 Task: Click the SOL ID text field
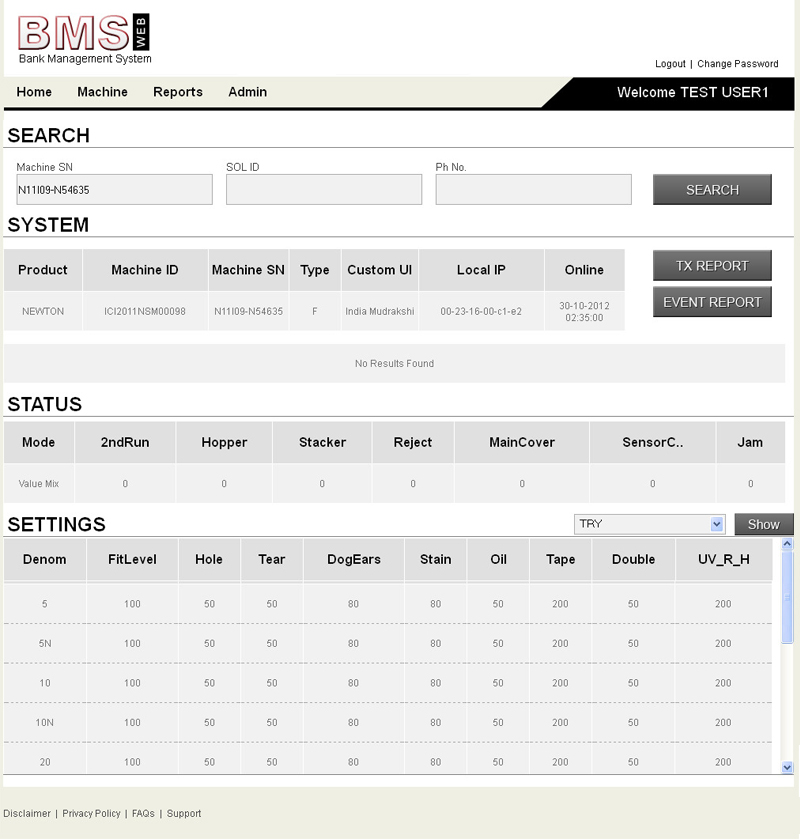(x=324, y=190)
